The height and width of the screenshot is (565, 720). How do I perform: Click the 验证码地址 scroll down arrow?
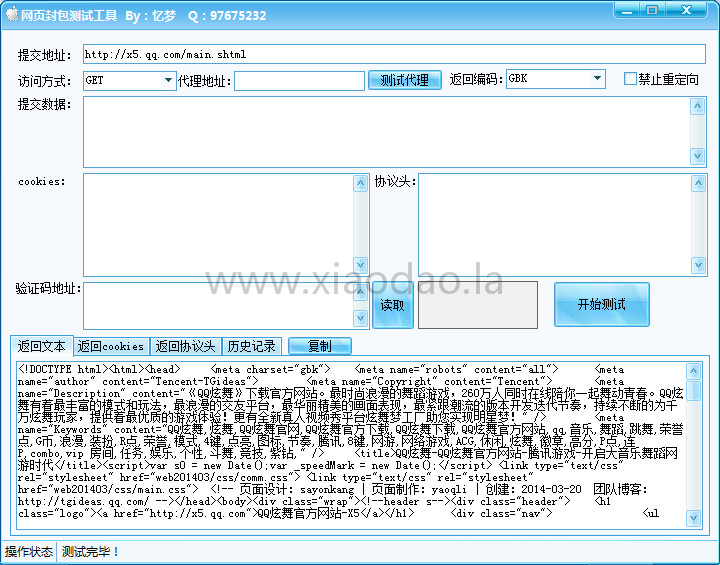pyautogui.click(x=360, y=318)
